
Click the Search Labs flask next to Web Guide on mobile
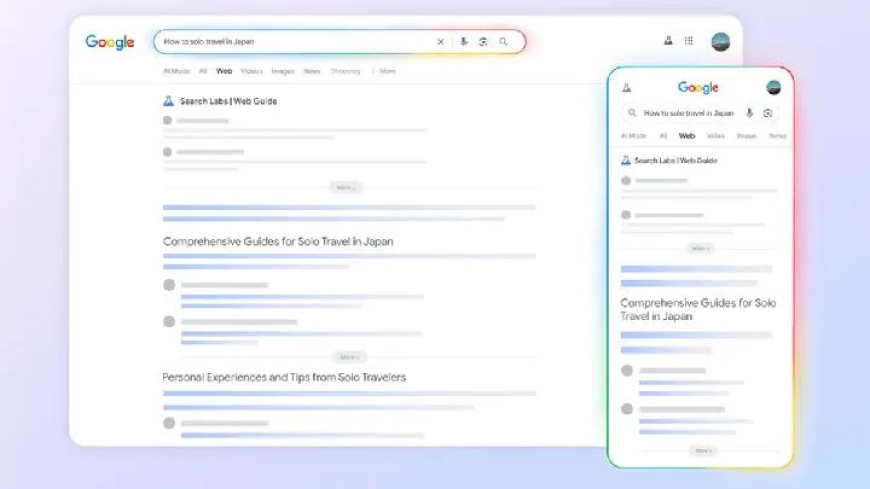(626, 160)
